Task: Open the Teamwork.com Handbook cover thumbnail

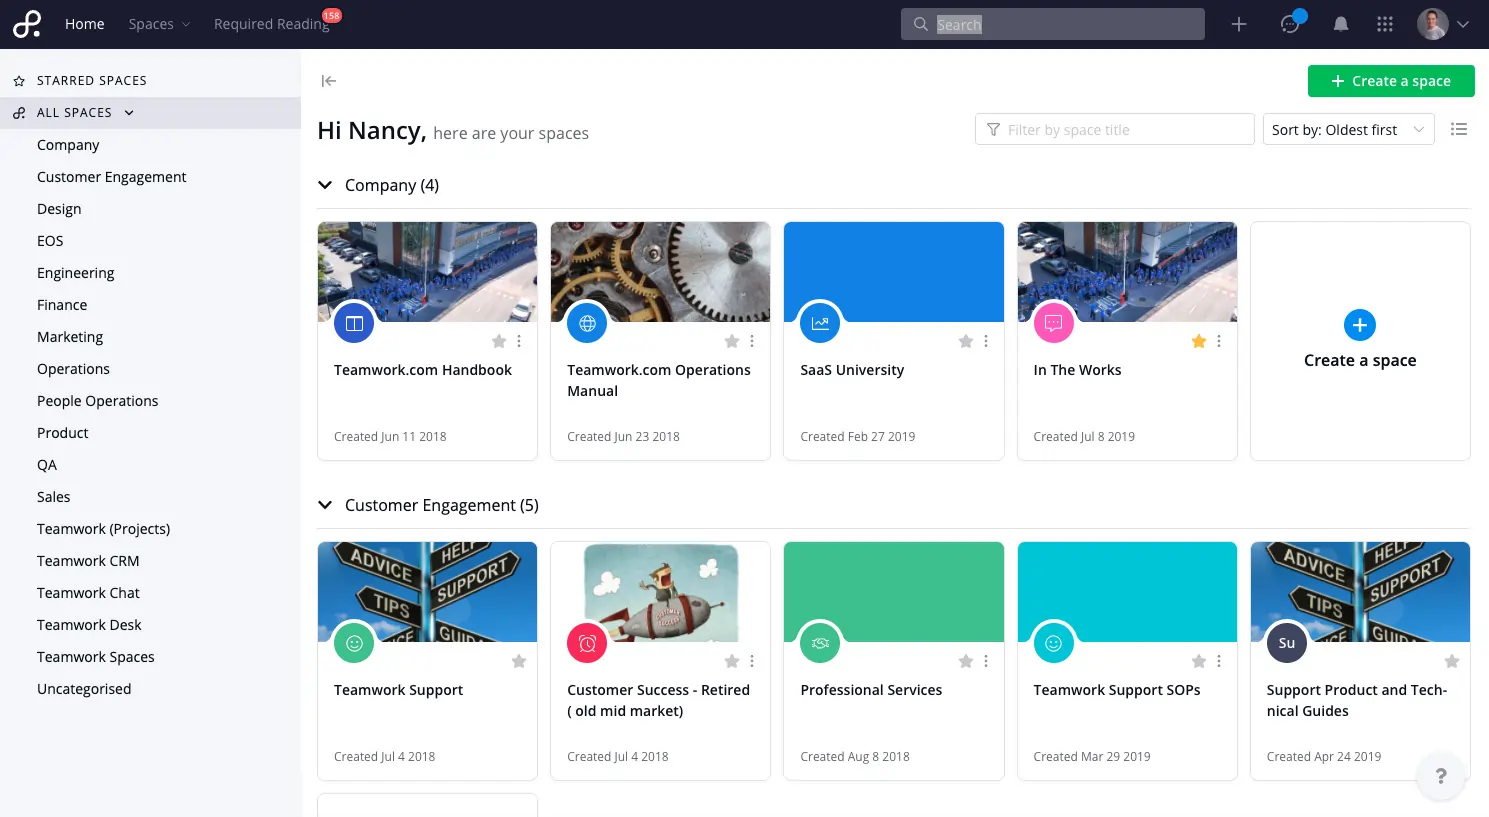Action: [x=427, y=272]
